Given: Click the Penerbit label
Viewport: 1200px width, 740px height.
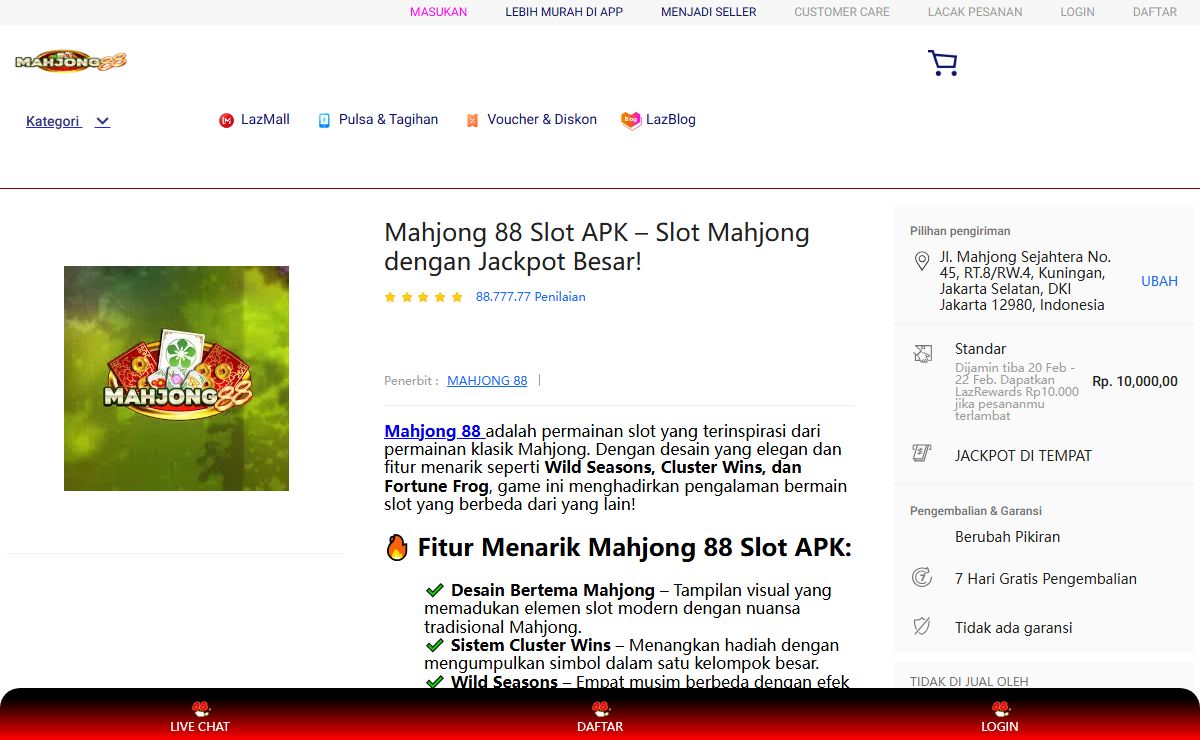Looking at the screenshot, I should 411,381.
